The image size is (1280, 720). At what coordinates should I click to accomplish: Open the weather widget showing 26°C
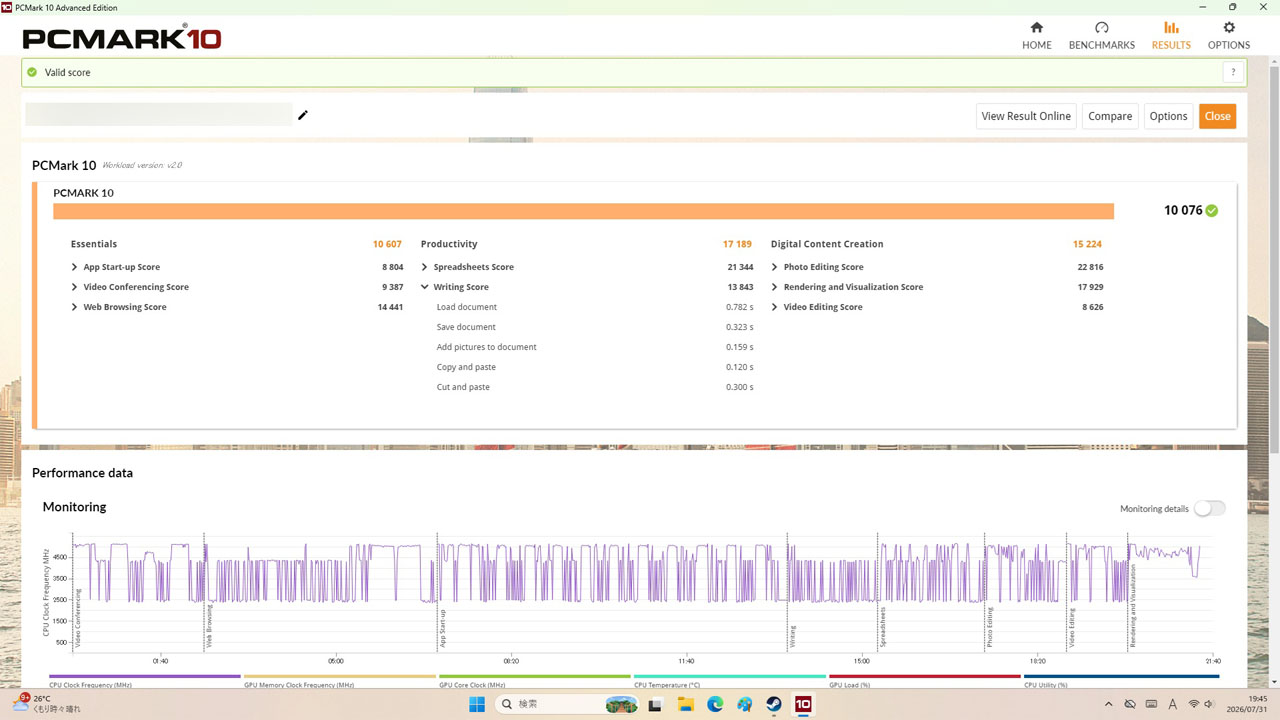point(47,704)
